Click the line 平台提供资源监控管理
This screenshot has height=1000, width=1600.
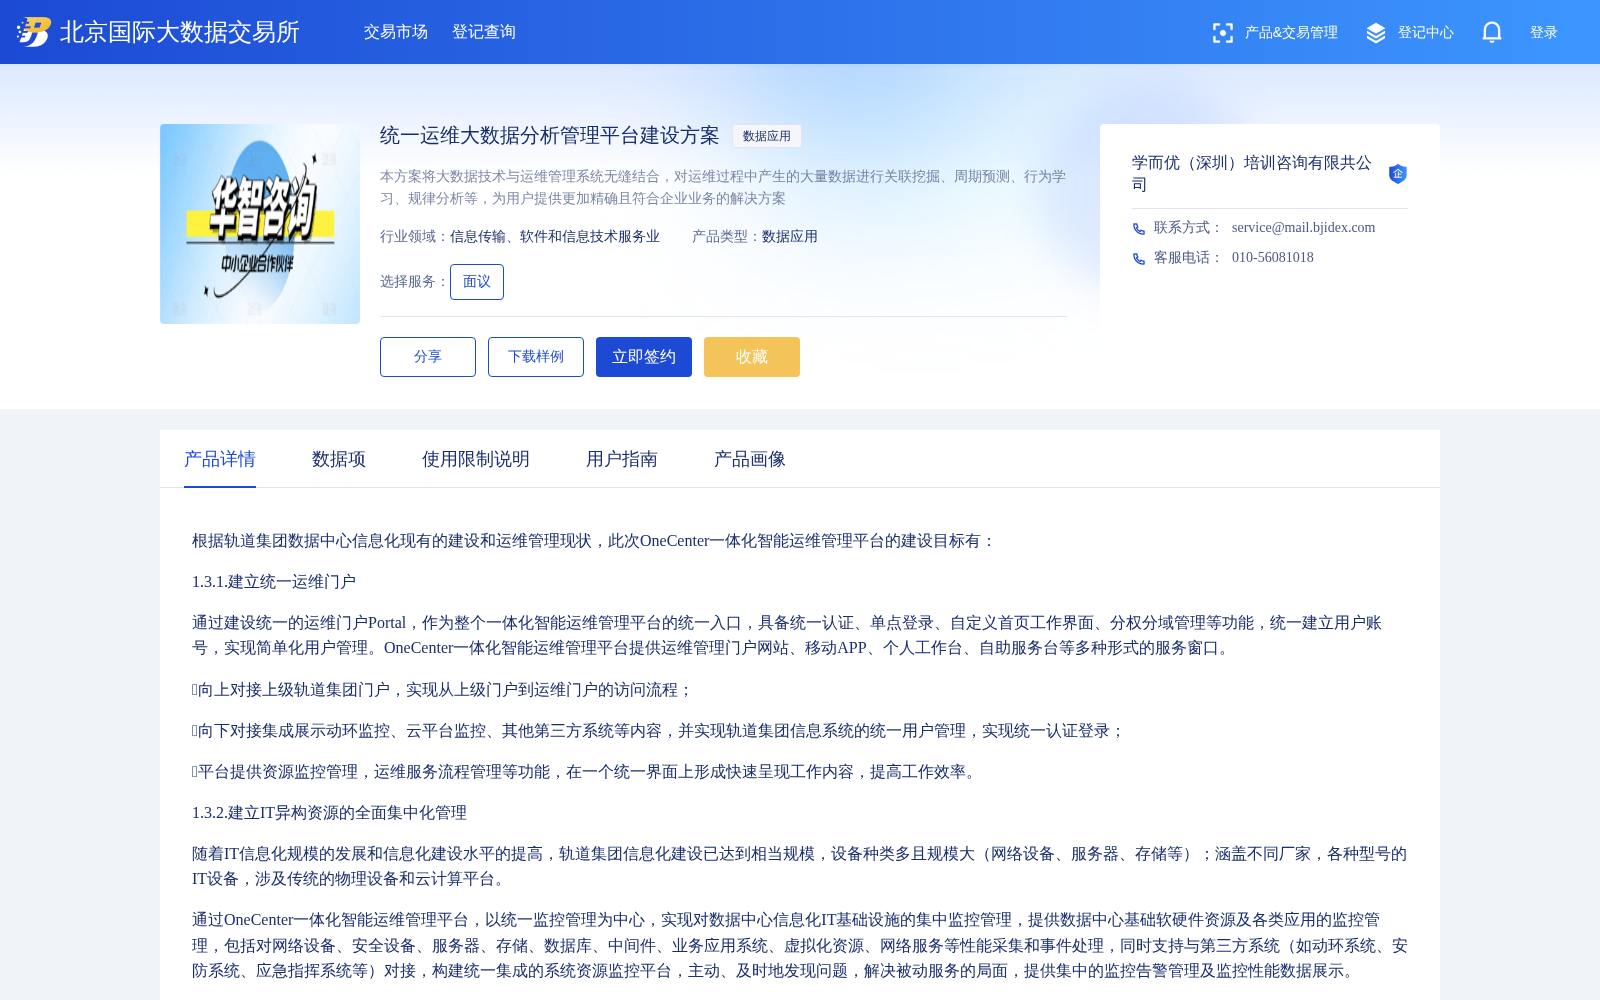[587, 772]
